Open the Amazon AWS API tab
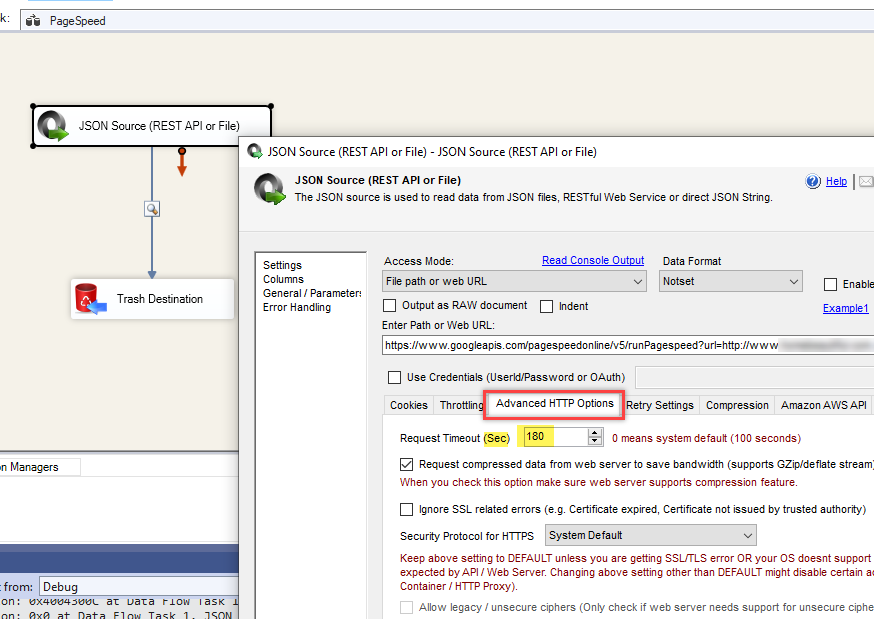This screenshot has height=619, width=874. point(823,405)
